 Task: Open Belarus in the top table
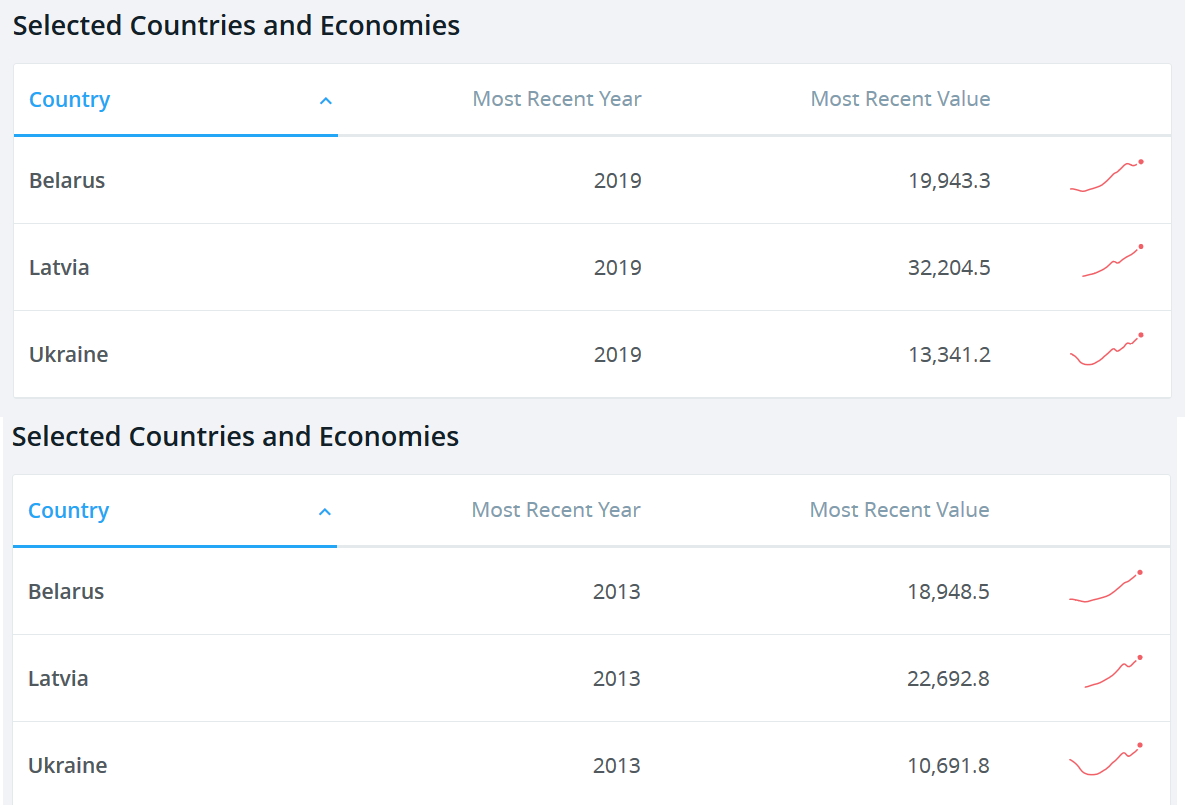coord(67,181)
